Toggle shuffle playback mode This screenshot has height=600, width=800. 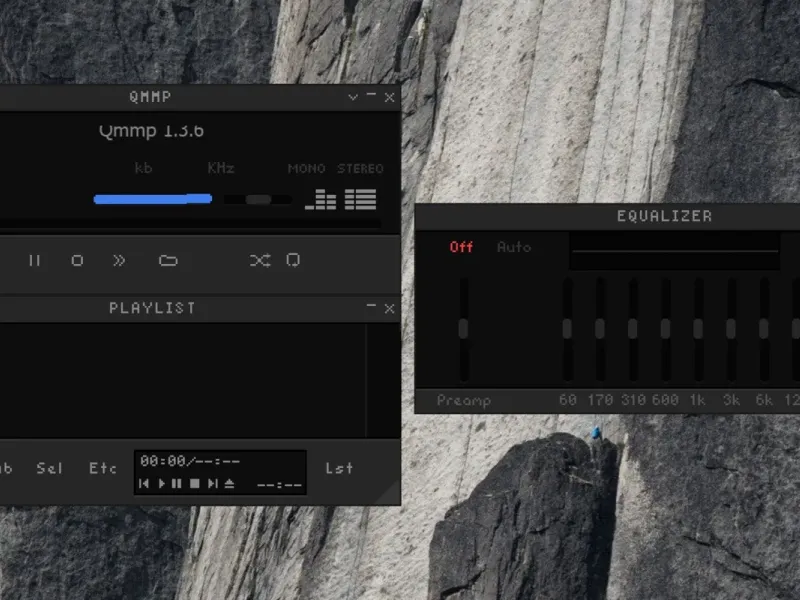click(x=260, y=260)
